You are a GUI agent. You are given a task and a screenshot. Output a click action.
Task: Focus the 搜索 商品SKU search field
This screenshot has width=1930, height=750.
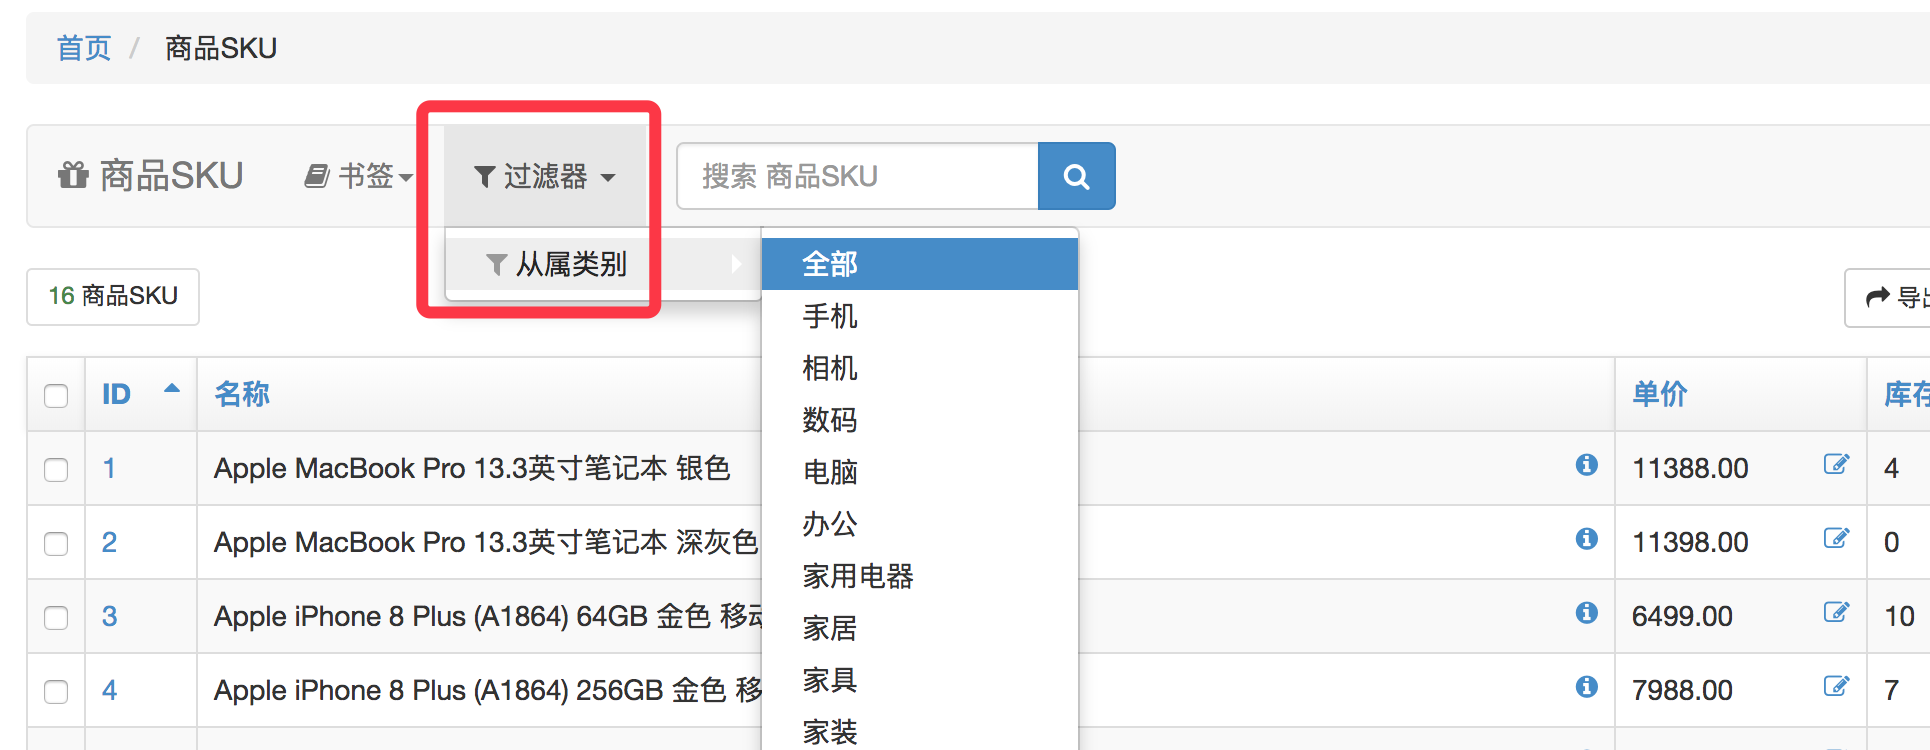coord(858,176)
